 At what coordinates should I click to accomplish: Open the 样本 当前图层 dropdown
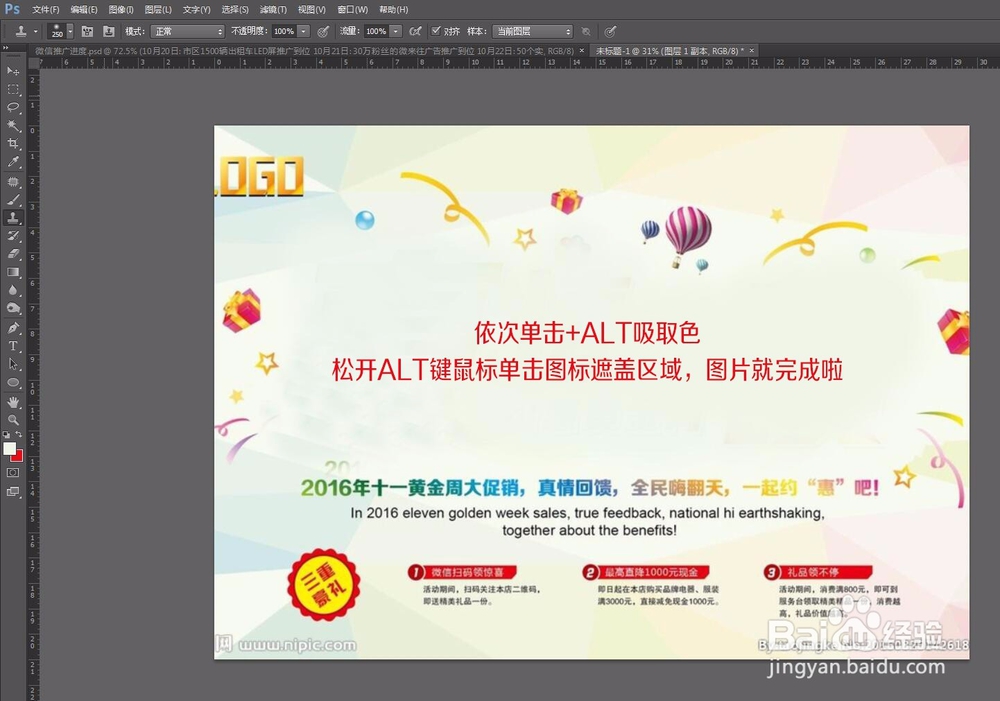pos(533,31)
